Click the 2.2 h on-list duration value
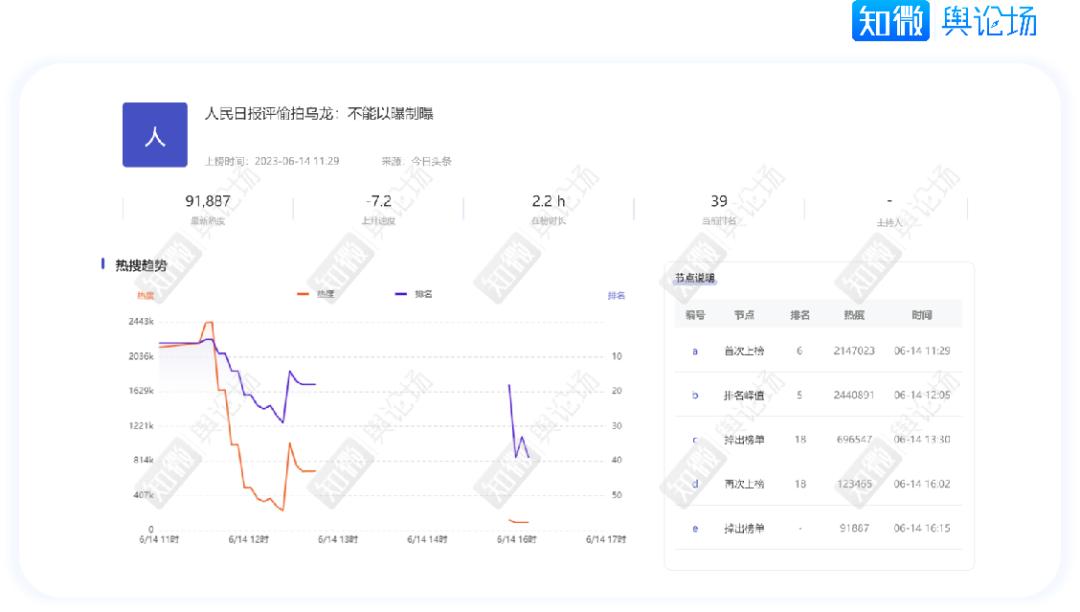The image size is (1080, 612). click(x=548, y=201)
